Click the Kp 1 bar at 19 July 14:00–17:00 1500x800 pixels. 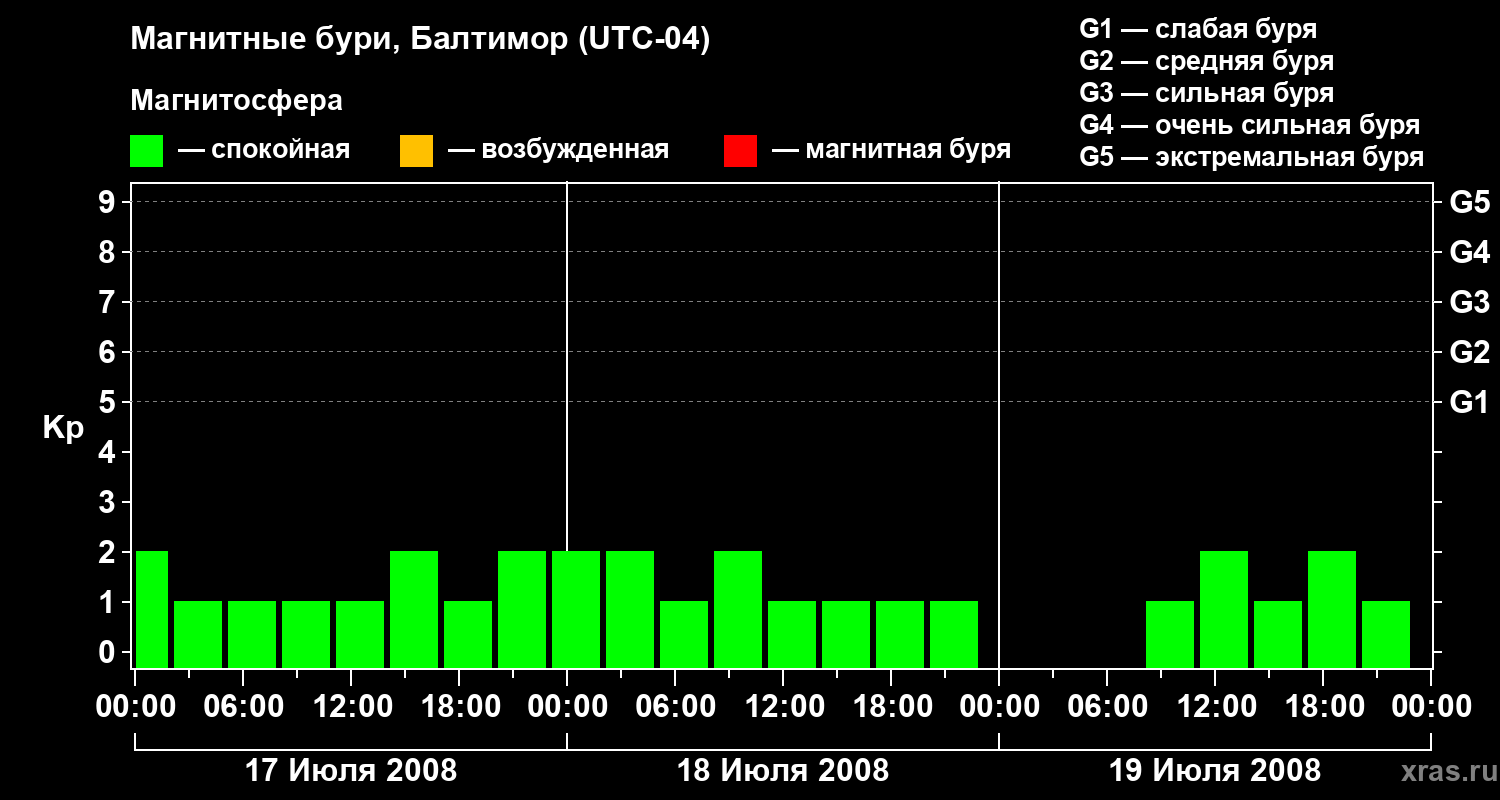click(1278, 634)
